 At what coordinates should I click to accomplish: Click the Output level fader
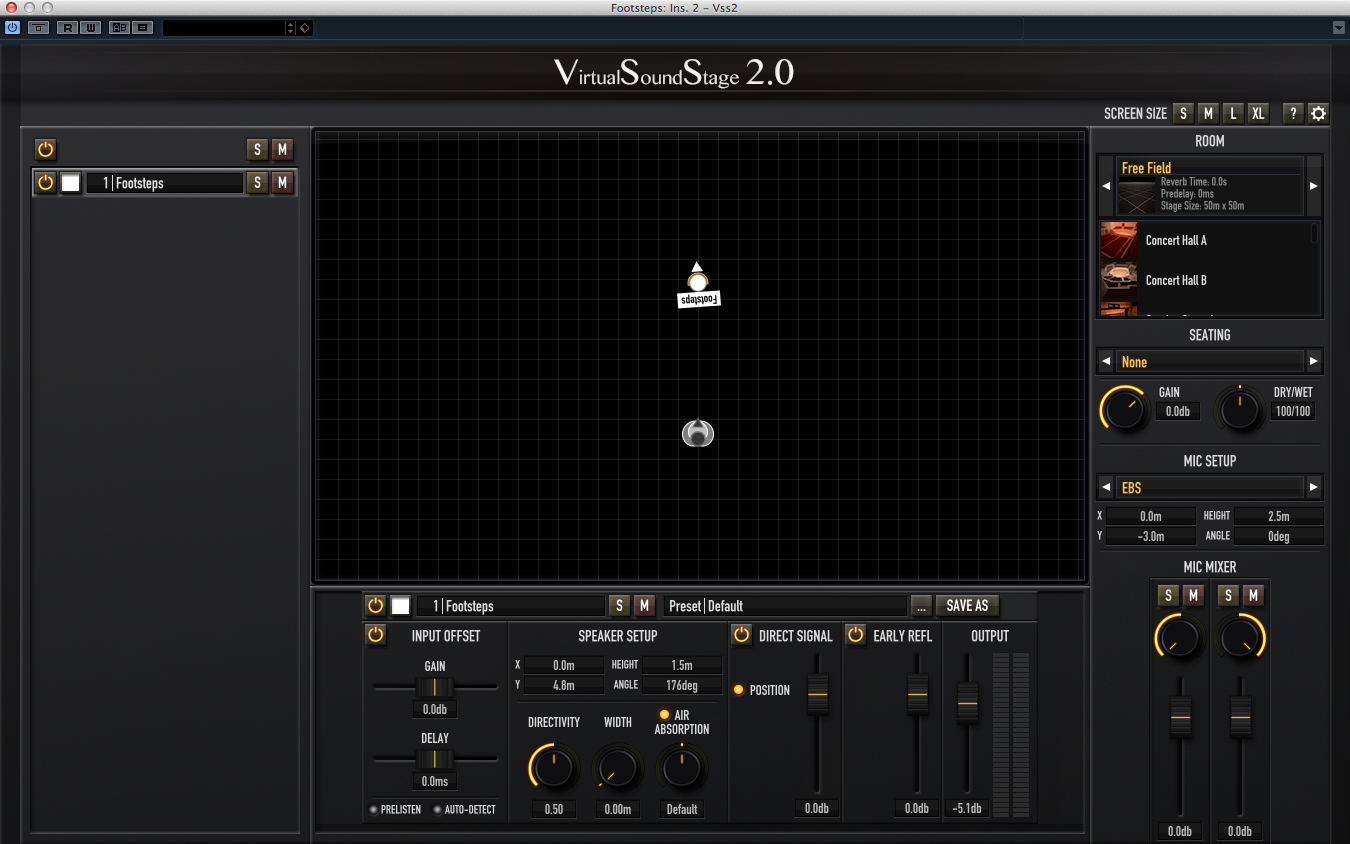[x=967, y=703]
